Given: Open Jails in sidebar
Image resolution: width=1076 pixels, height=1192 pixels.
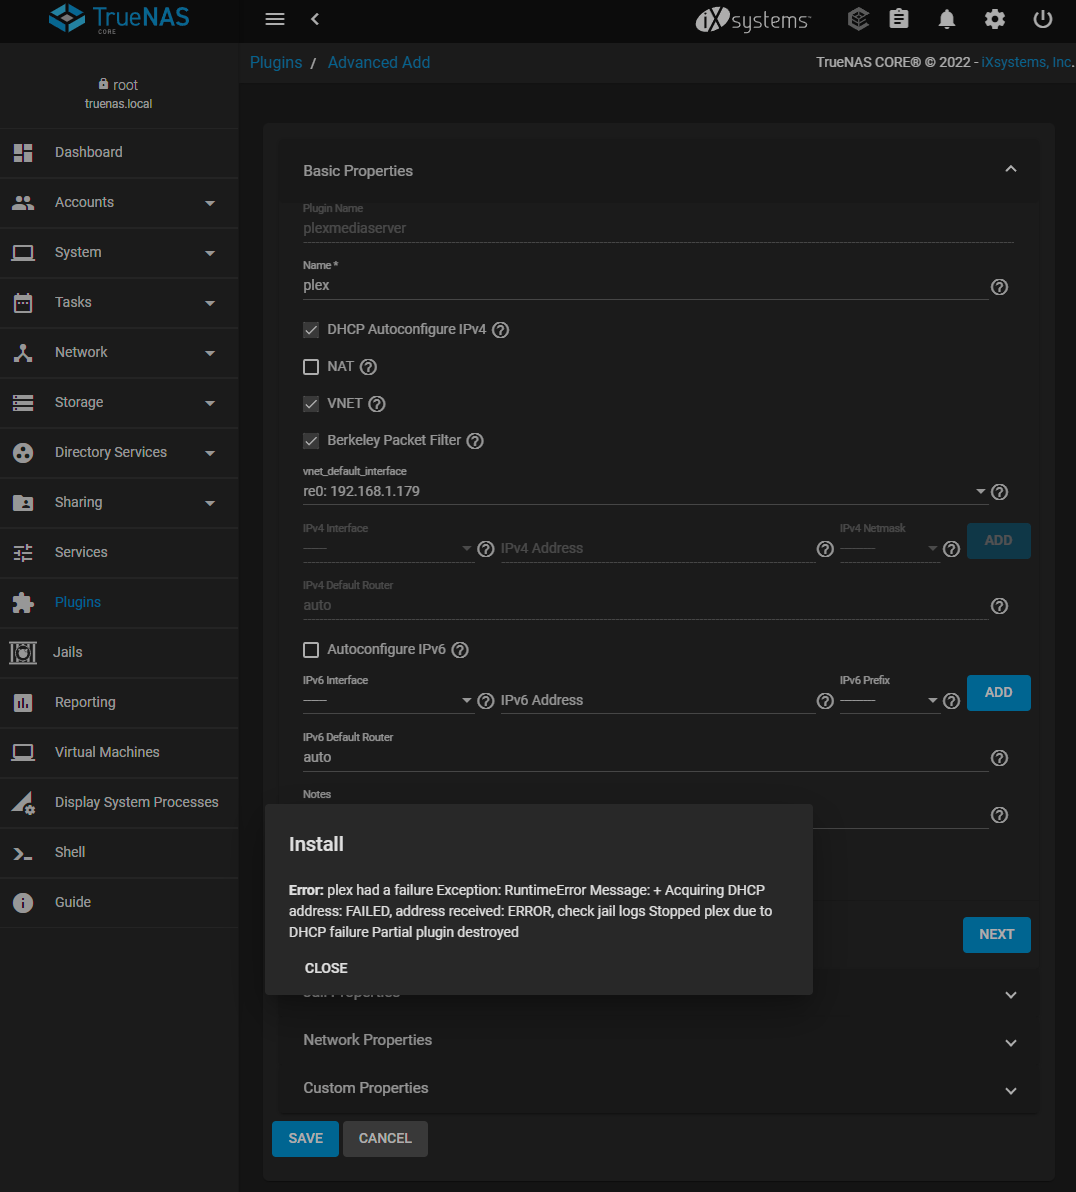Looking at the screenshot, I should [x=119, y=652].
